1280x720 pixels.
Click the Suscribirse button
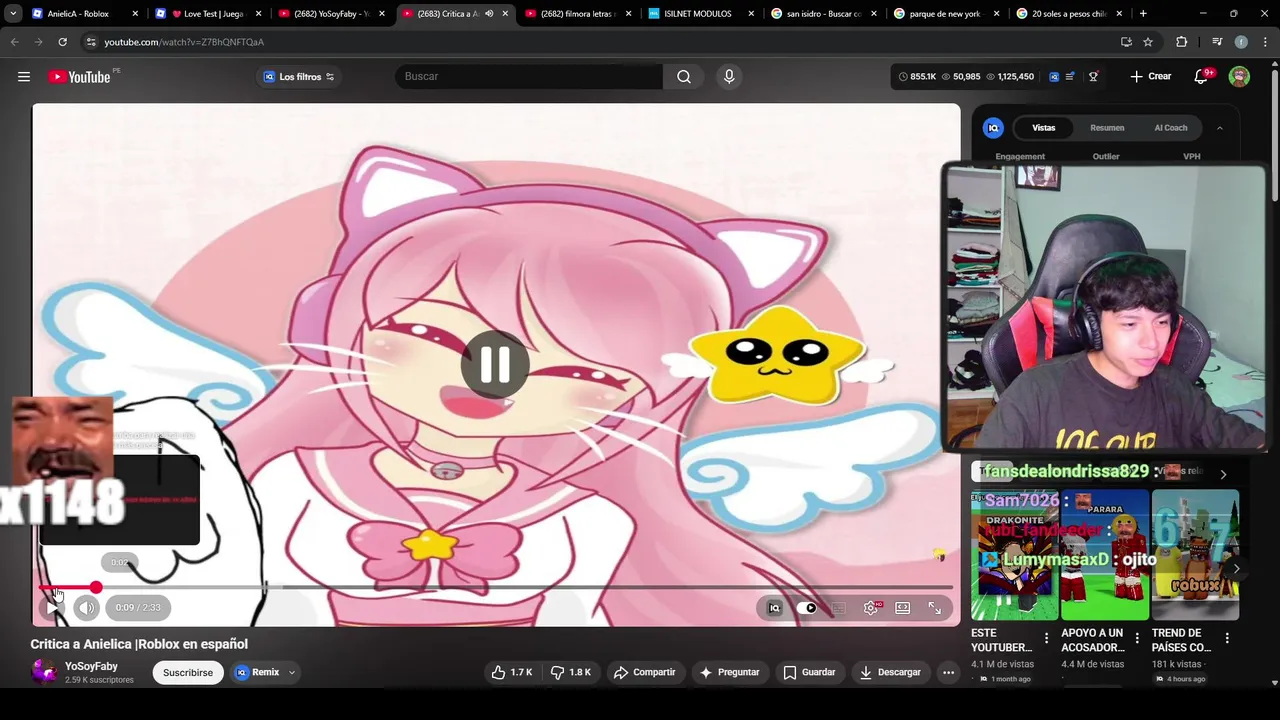188,673
